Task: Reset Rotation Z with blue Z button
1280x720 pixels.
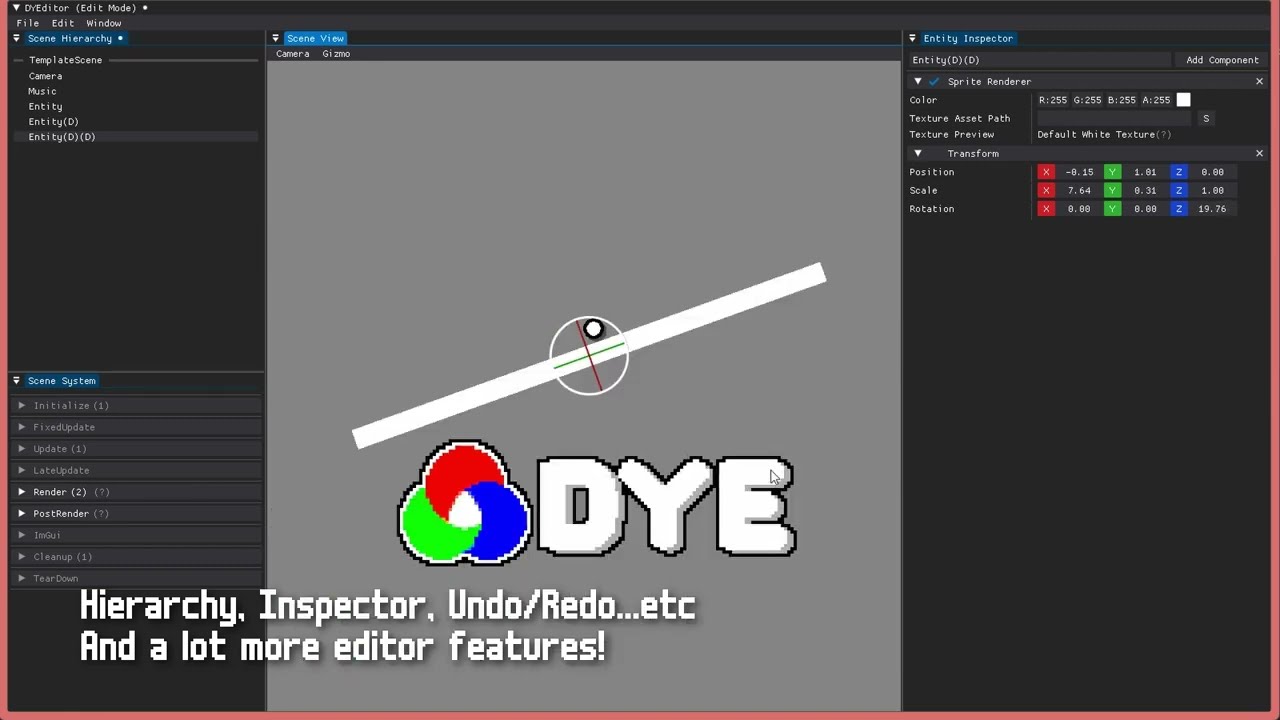Action: point(1179,209)
